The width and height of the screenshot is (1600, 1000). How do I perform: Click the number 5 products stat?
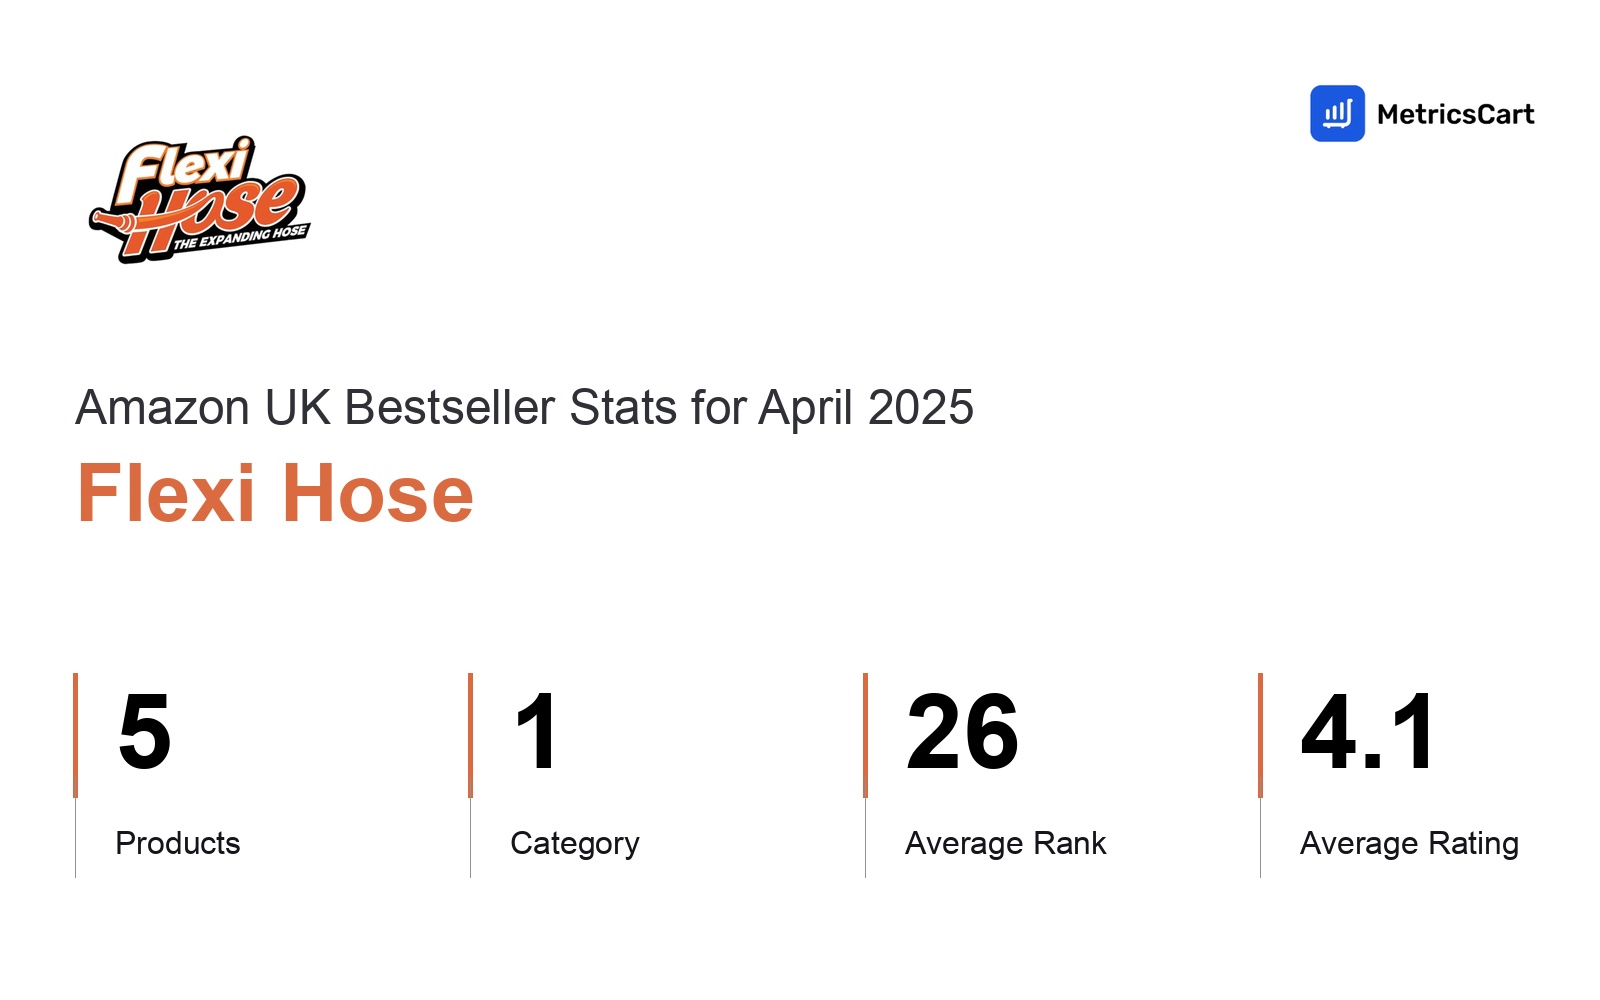point(145,732)
